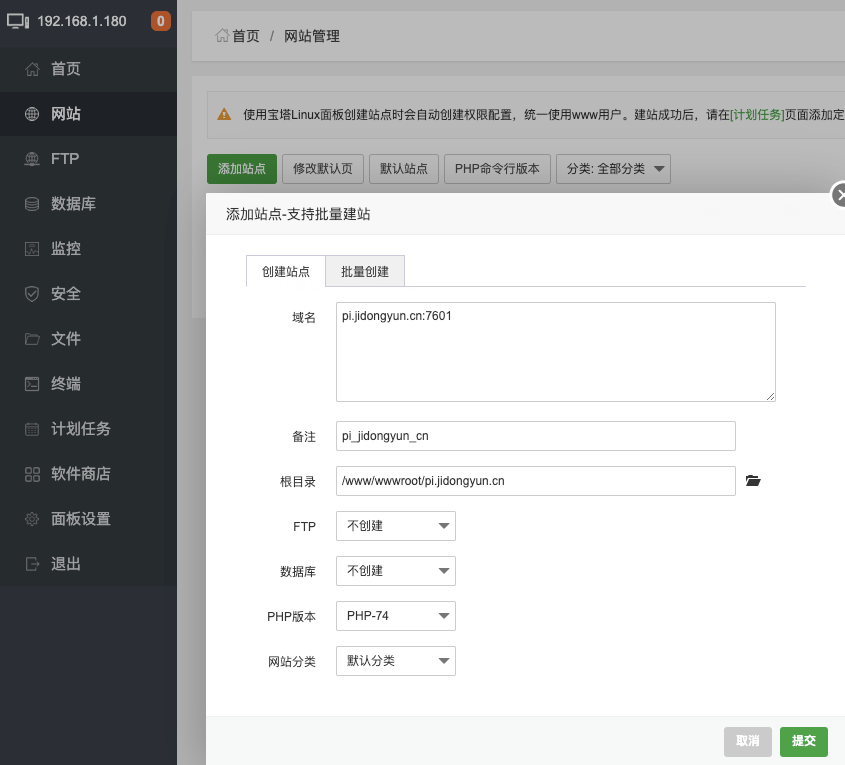The height and width of the screenshot is (765, 845).
Task: Click the gear icon beside 面板设置
Action: (32, 519)
